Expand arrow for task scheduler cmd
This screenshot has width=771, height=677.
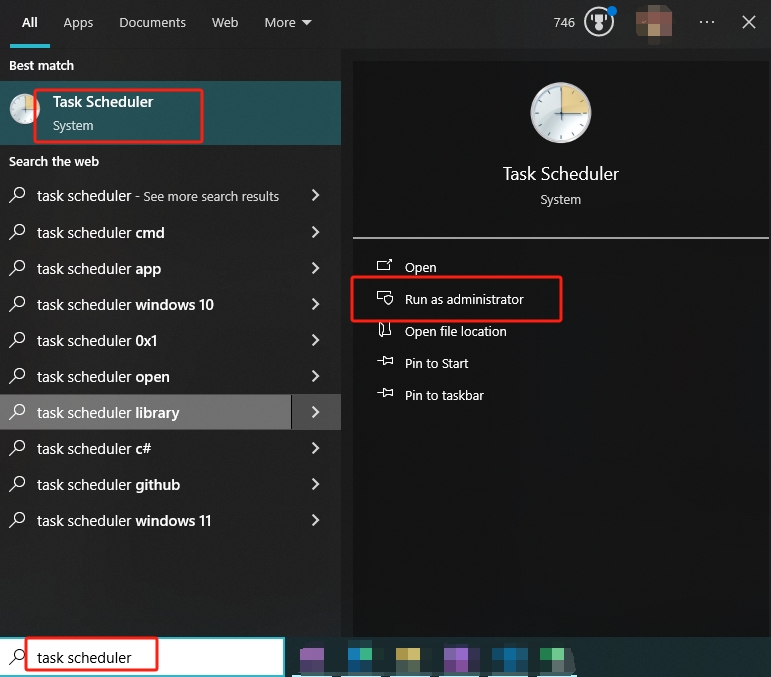(316, 232)
